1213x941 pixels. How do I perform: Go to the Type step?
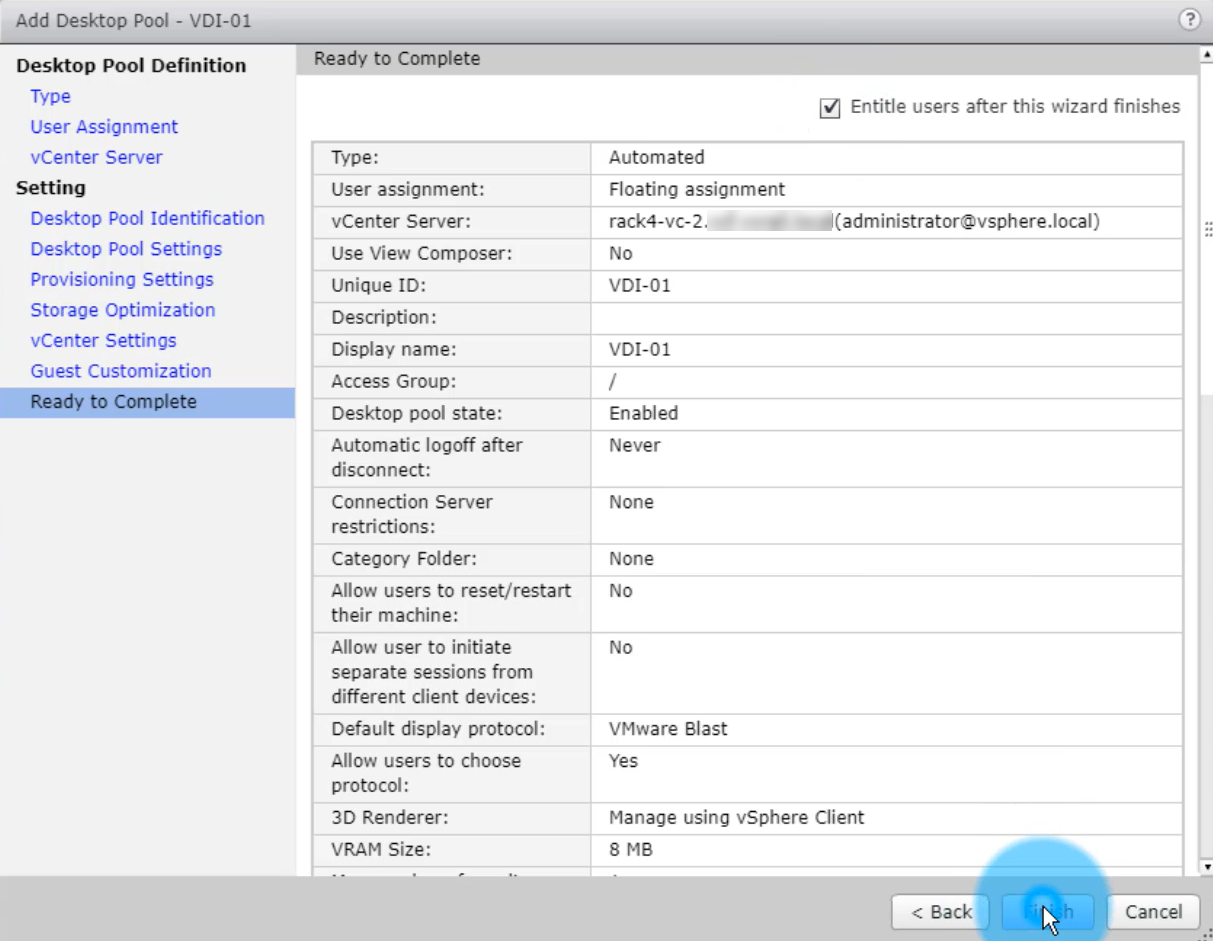(50, 96)
